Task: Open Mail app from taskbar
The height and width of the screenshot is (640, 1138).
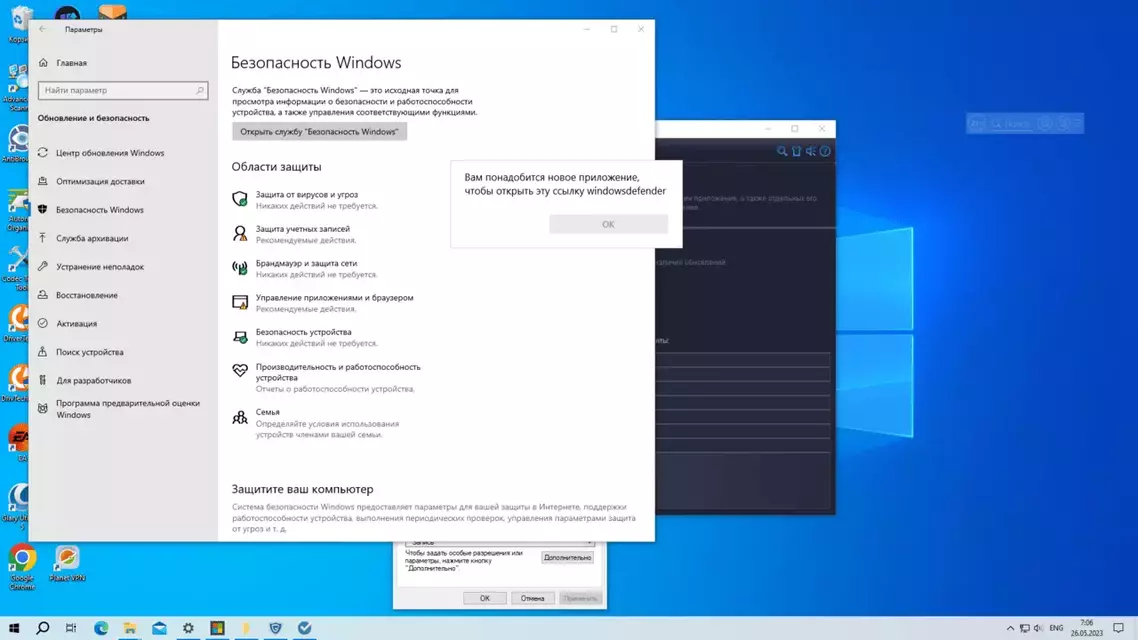Action: [159, 628]
